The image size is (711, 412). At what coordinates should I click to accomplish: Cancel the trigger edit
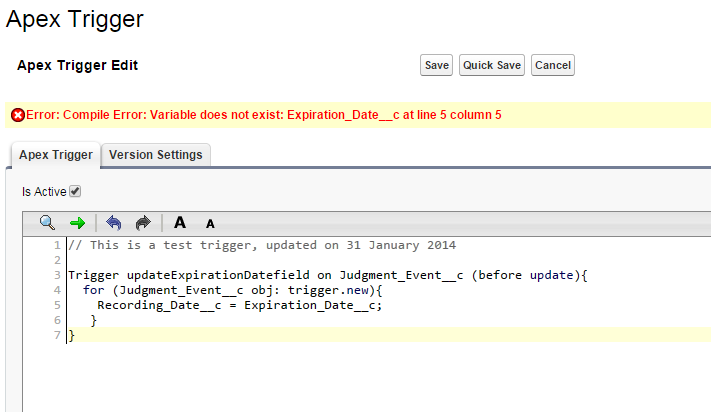(x=553, y=65)
